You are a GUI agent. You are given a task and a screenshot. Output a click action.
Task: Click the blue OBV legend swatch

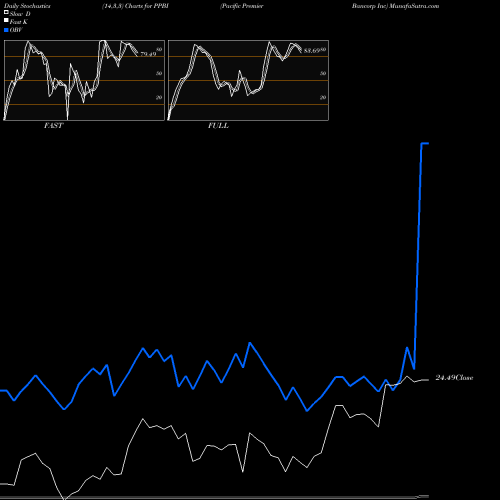(6, 30)
